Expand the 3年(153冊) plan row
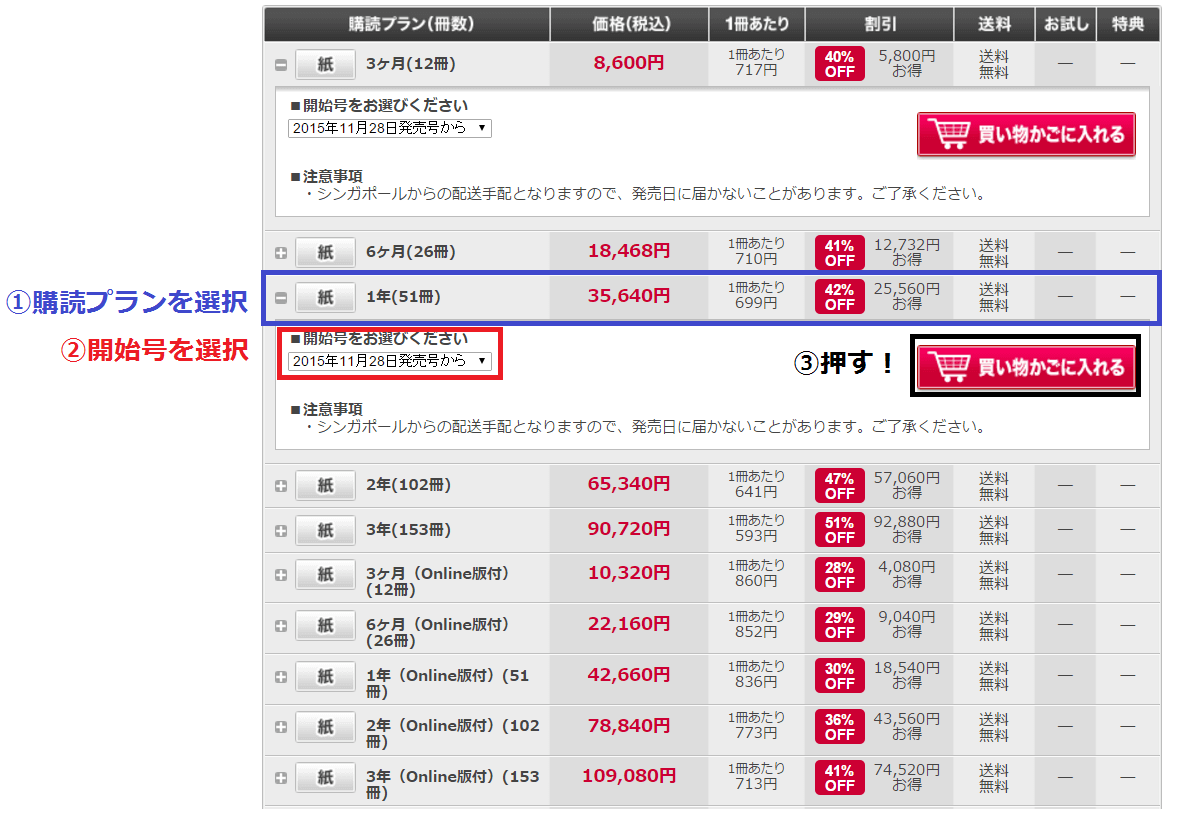Viewport: 1180px width, 820px height. (280, 530)
